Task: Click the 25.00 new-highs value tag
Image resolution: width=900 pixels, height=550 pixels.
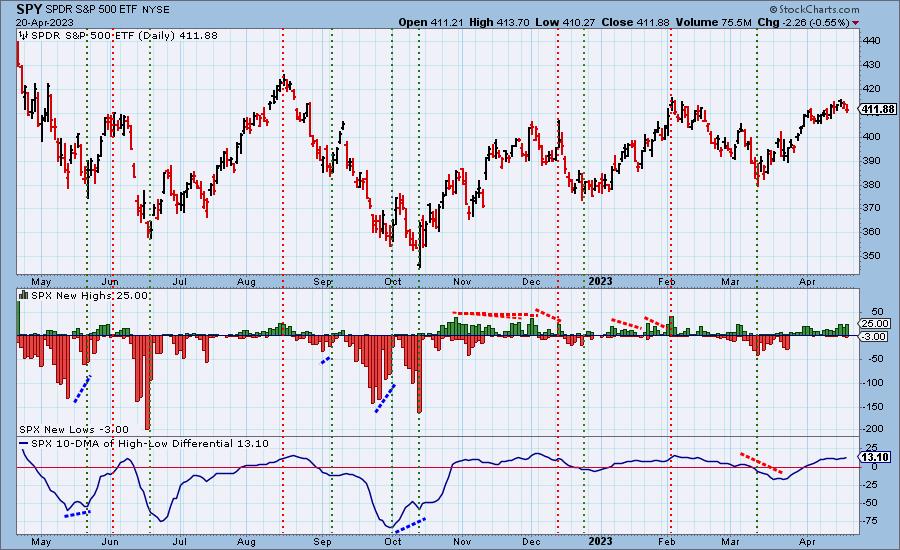Action: (x=875, y=324)
